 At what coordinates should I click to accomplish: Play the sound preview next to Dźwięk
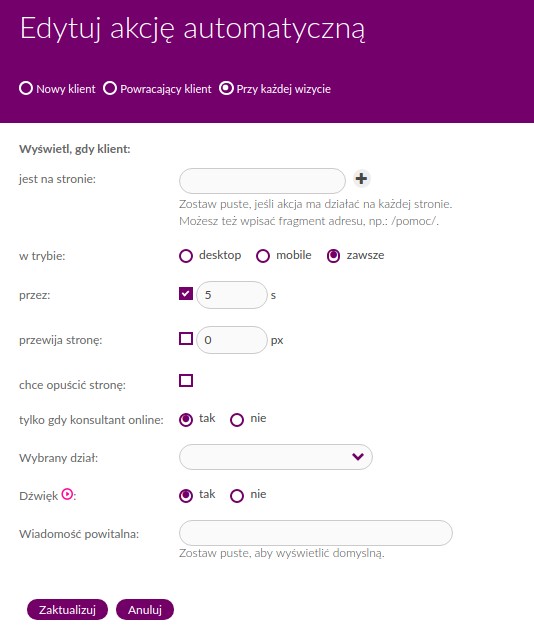tap(67, 494)
